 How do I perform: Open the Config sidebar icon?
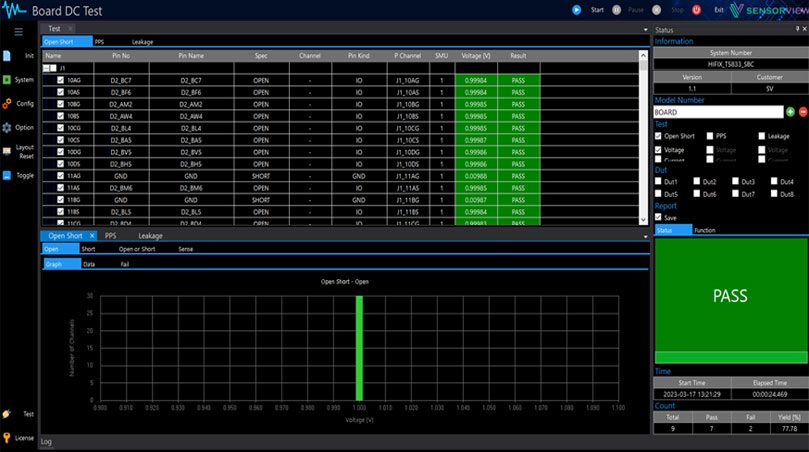tap(7, 104)
